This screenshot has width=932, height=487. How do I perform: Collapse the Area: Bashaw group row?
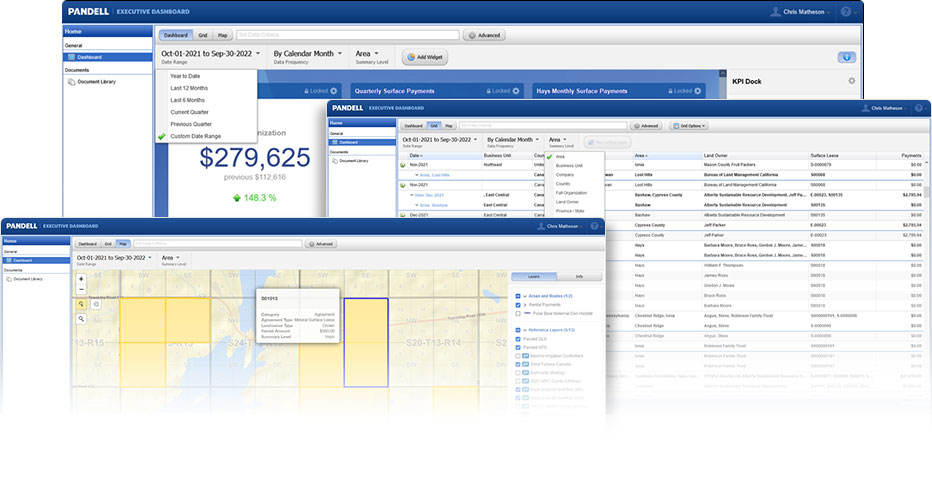(417, 205)
